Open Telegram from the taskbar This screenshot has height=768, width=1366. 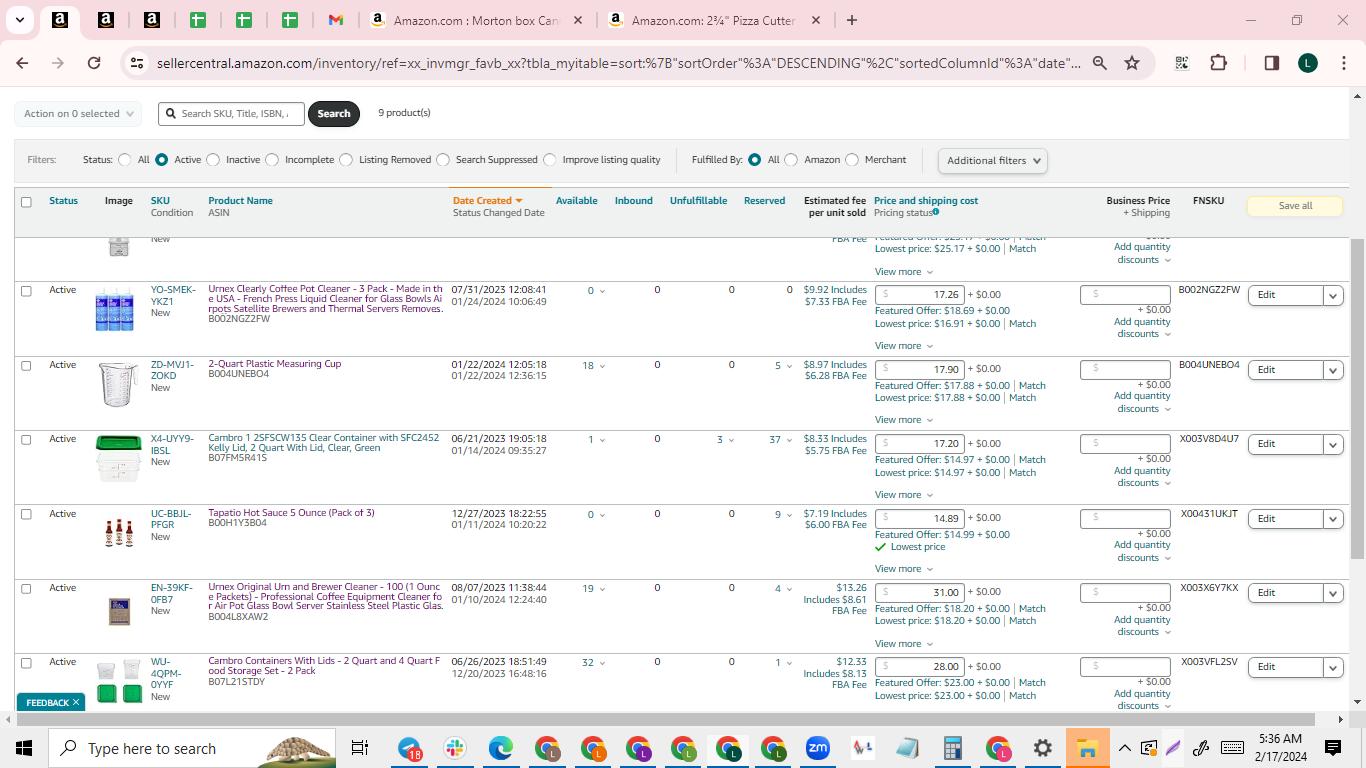[409, 748]
